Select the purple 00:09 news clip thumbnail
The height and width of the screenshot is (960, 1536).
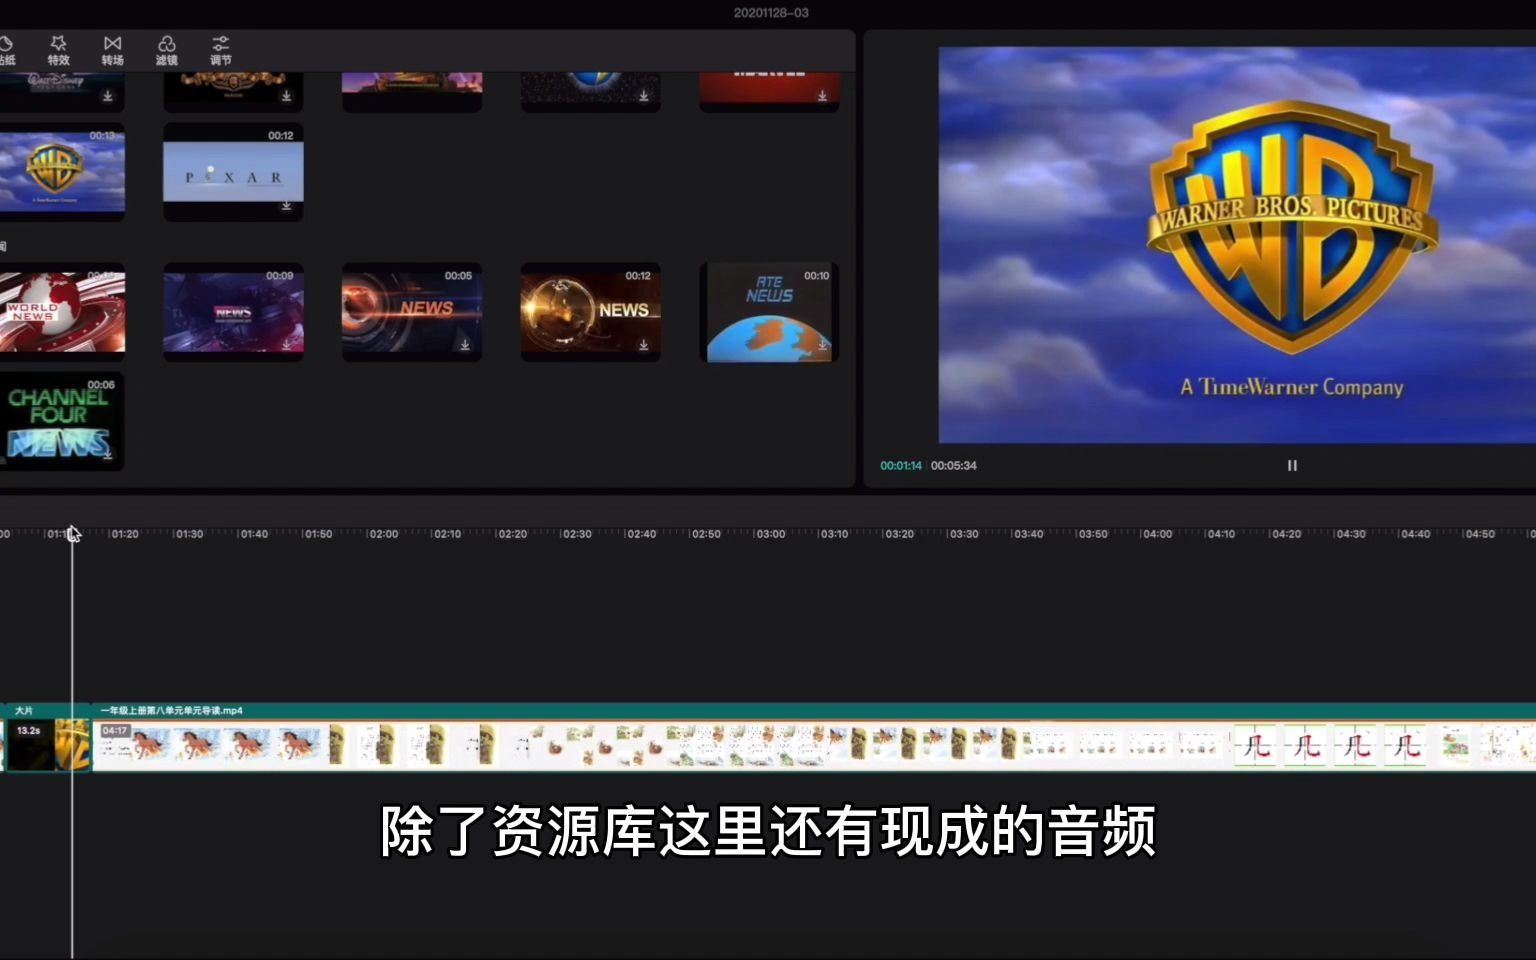click(233, 311)
